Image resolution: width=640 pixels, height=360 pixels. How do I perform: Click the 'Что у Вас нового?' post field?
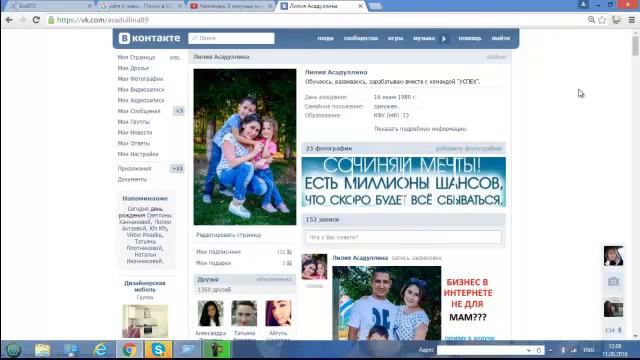[403, 237]
